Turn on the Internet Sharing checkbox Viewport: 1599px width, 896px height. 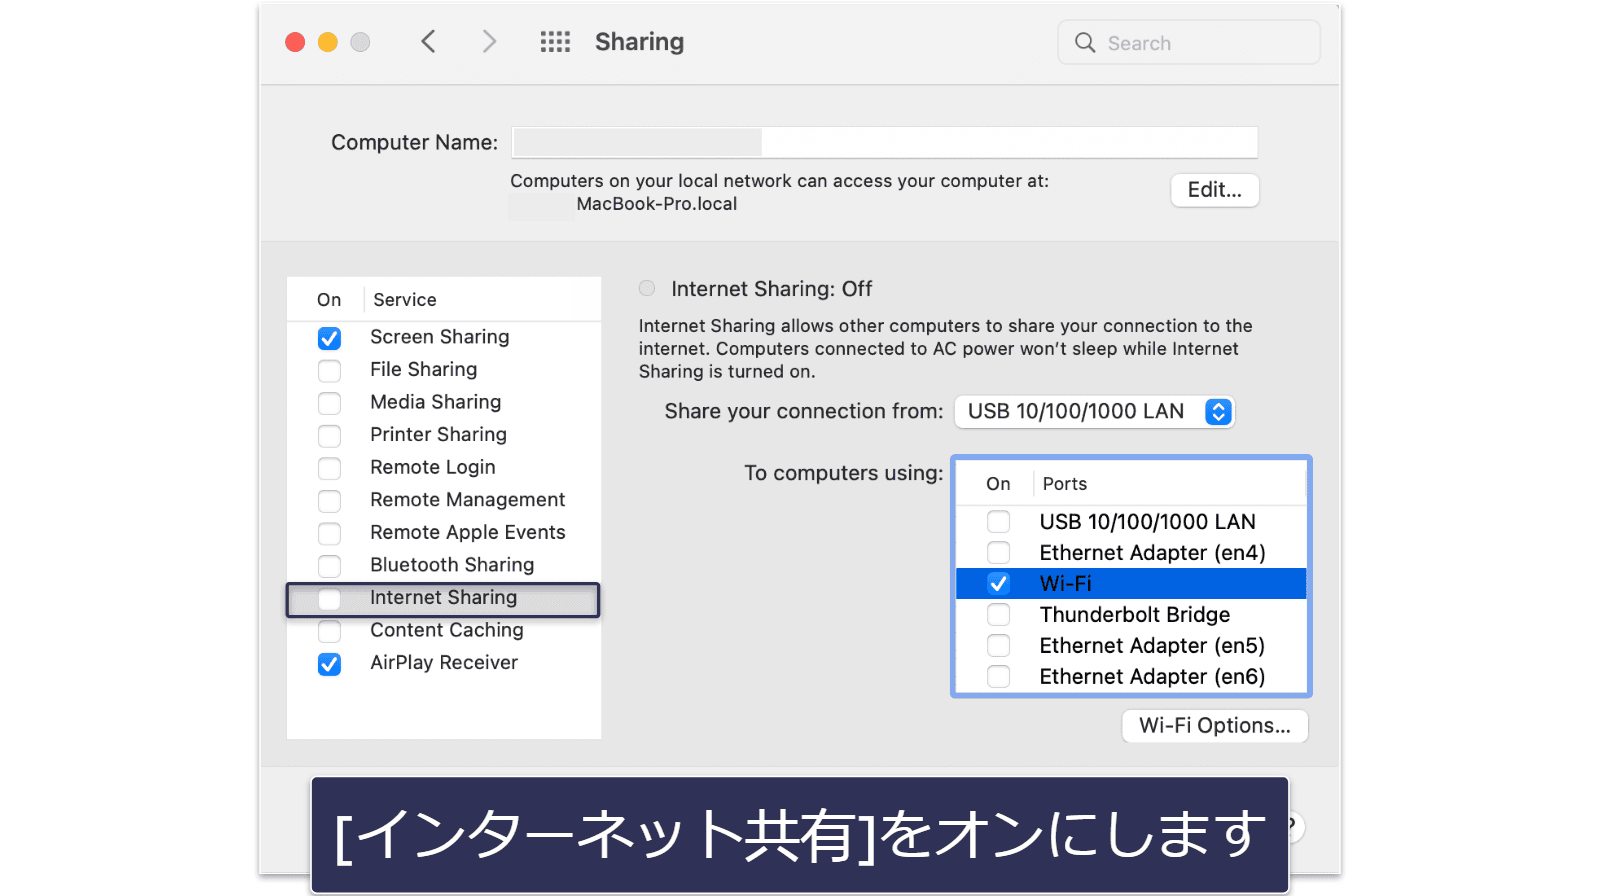pyautogui.click(x=329, y=599)
